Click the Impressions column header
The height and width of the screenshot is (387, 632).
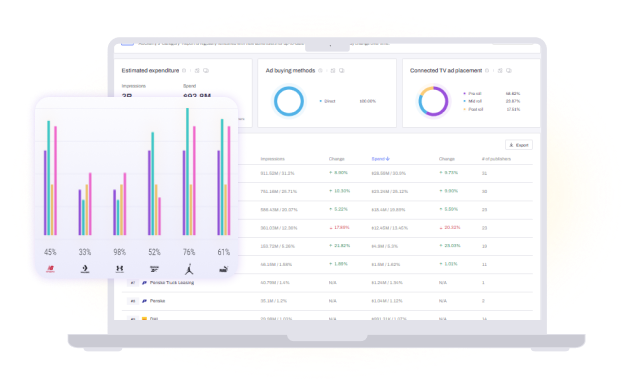272,159
